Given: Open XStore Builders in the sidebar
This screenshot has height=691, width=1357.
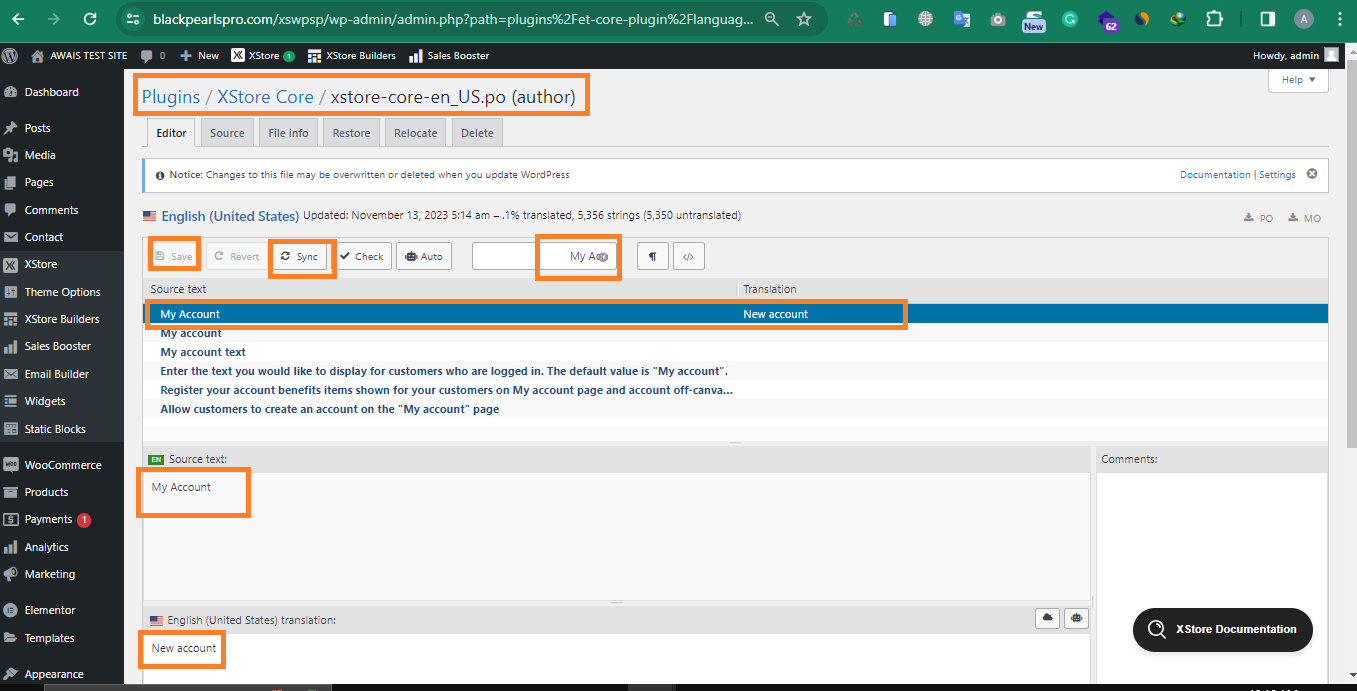Looking at the screenshot, I should 62,319.
